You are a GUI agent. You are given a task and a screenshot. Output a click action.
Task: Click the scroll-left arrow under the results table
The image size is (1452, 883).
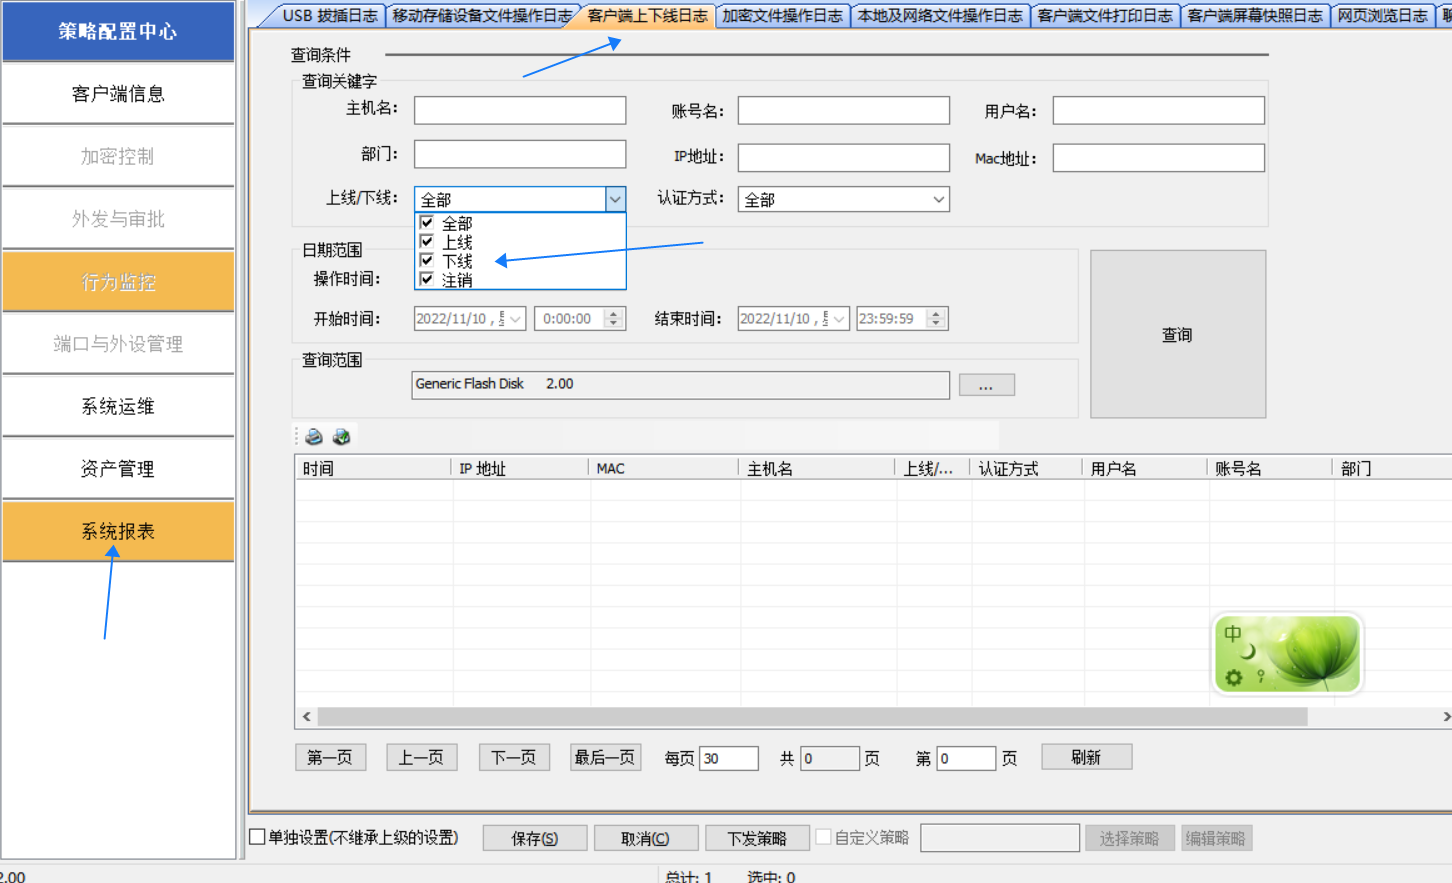306,717
